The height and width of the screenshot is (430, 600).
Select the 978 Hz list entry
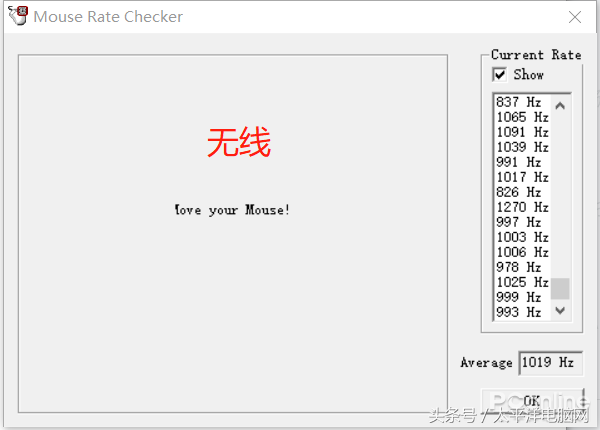pos(523,267)
